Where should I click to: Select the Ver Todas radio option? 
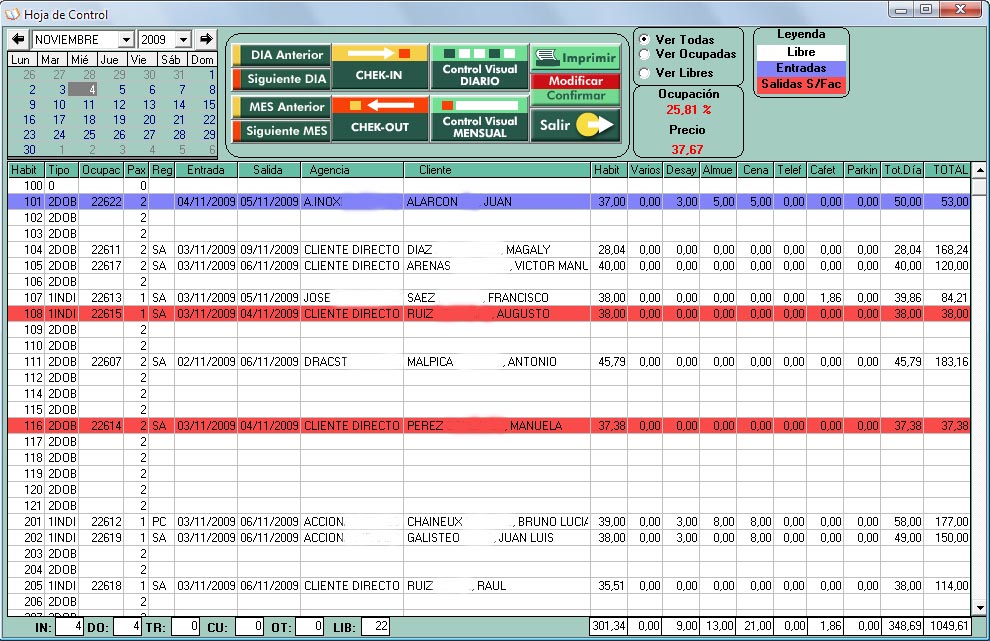pyautogui.click(x=644, y=39)
